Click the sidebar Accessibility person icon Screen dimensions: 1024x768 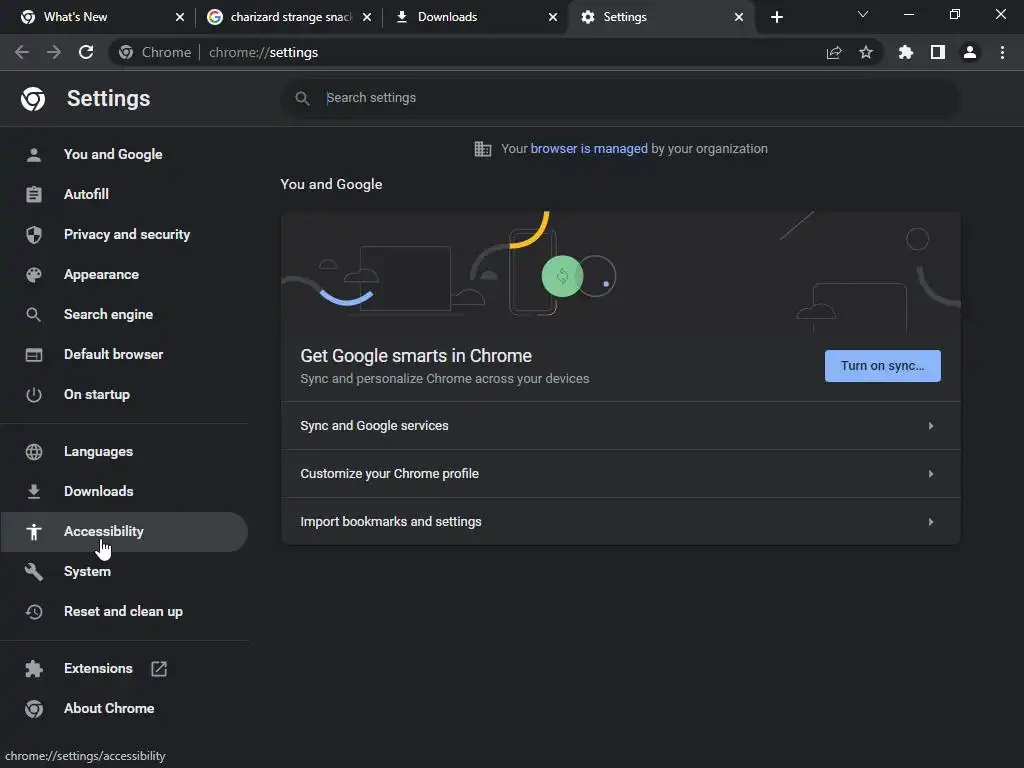[x=34, y=532]
